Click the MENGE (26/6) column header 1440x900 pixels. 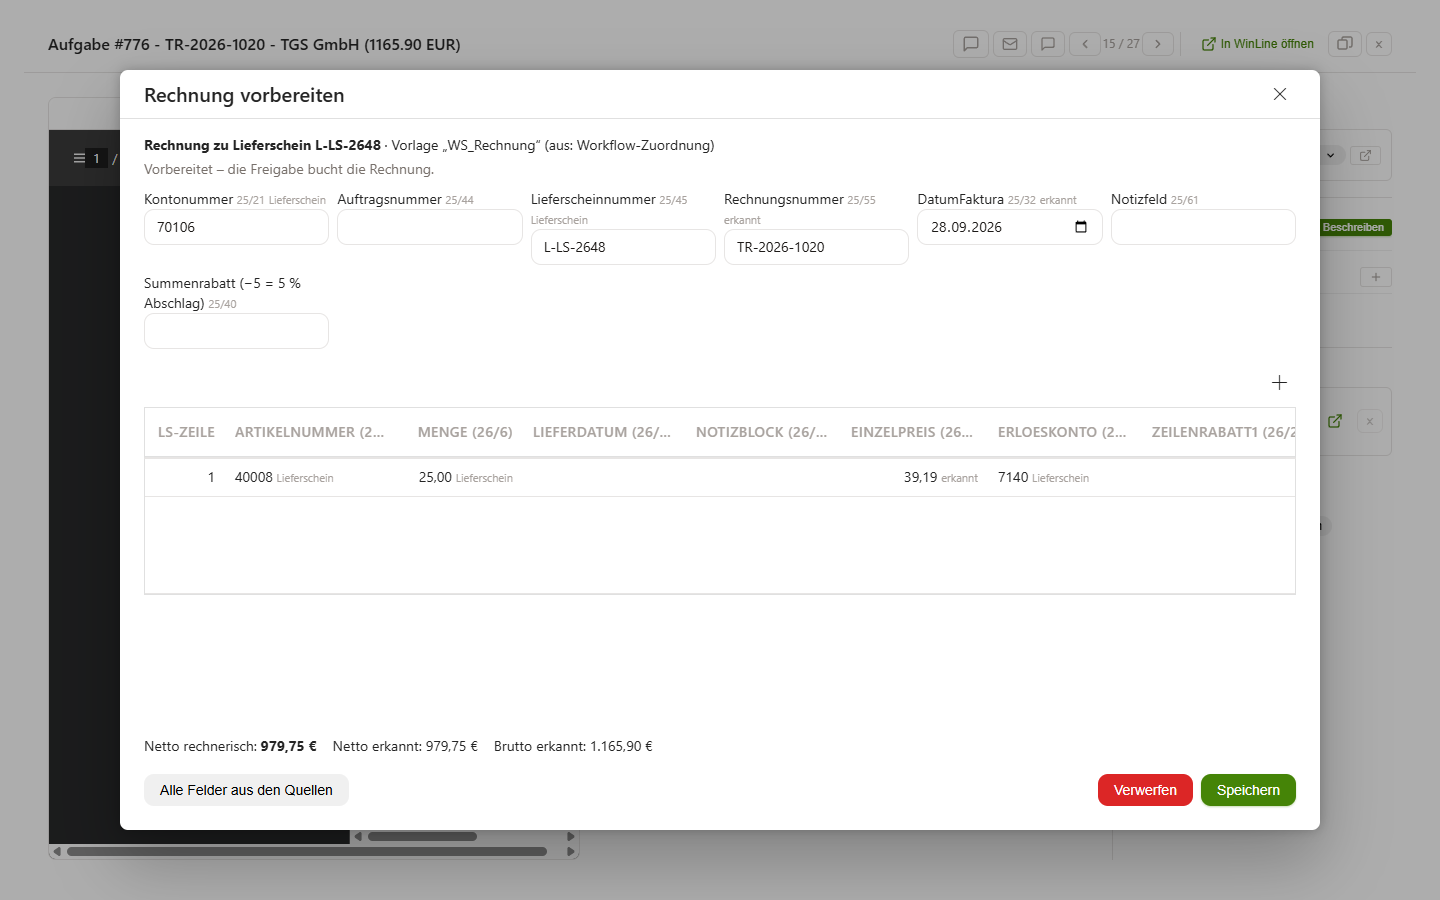465,432
